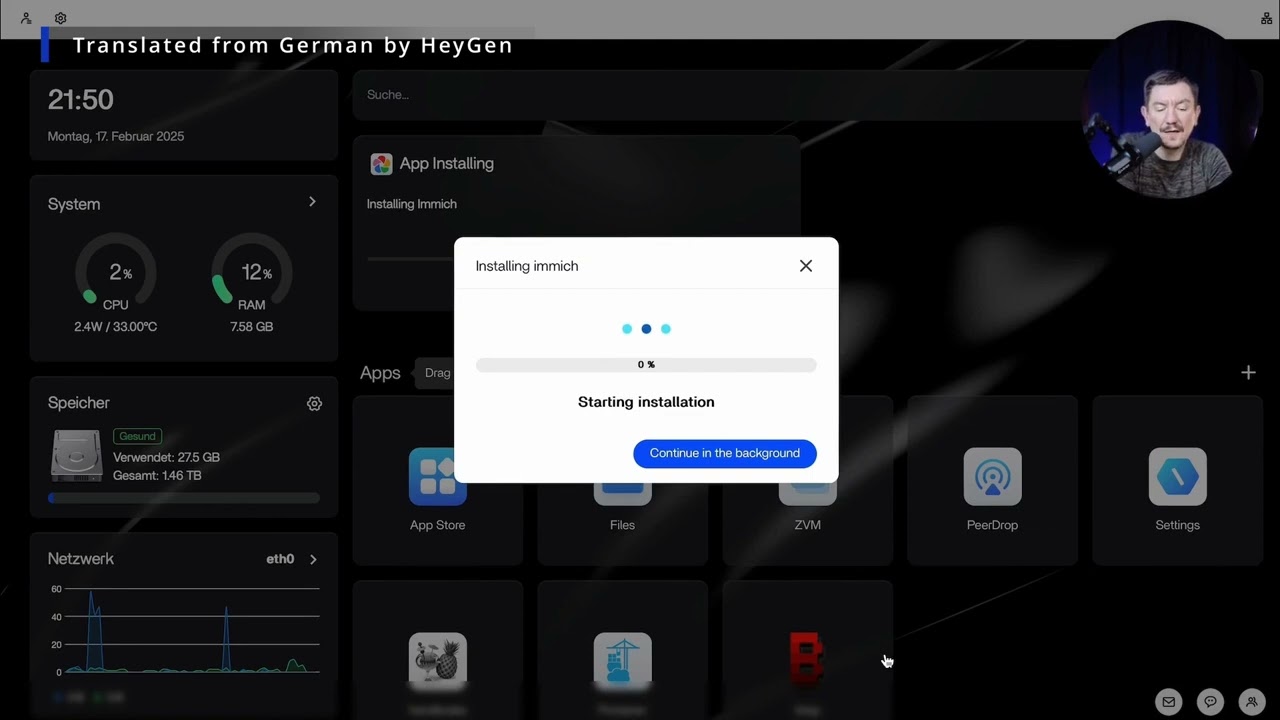Click the 21:50 clock
The width and height of the screenshot is (1280, 720).
81,99
